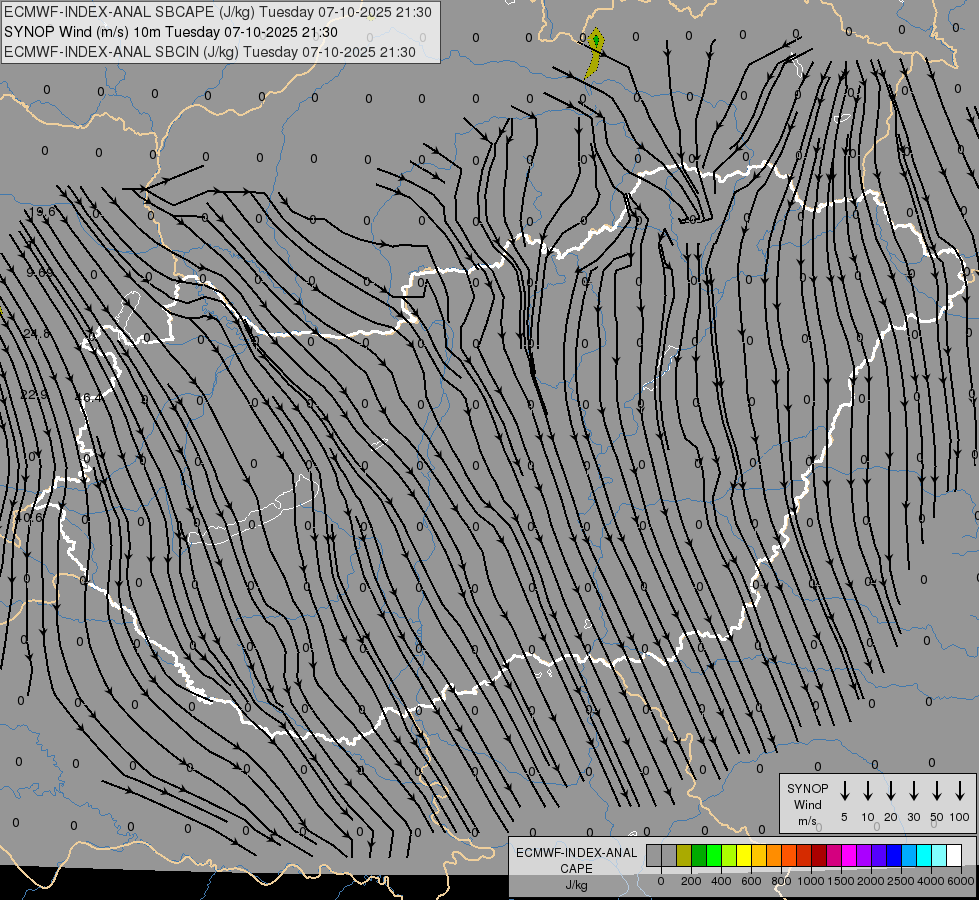Viewport: 979px width, 900px height.
Task: Pick the bright green 400 J/kg swatch
Action: 714,855
